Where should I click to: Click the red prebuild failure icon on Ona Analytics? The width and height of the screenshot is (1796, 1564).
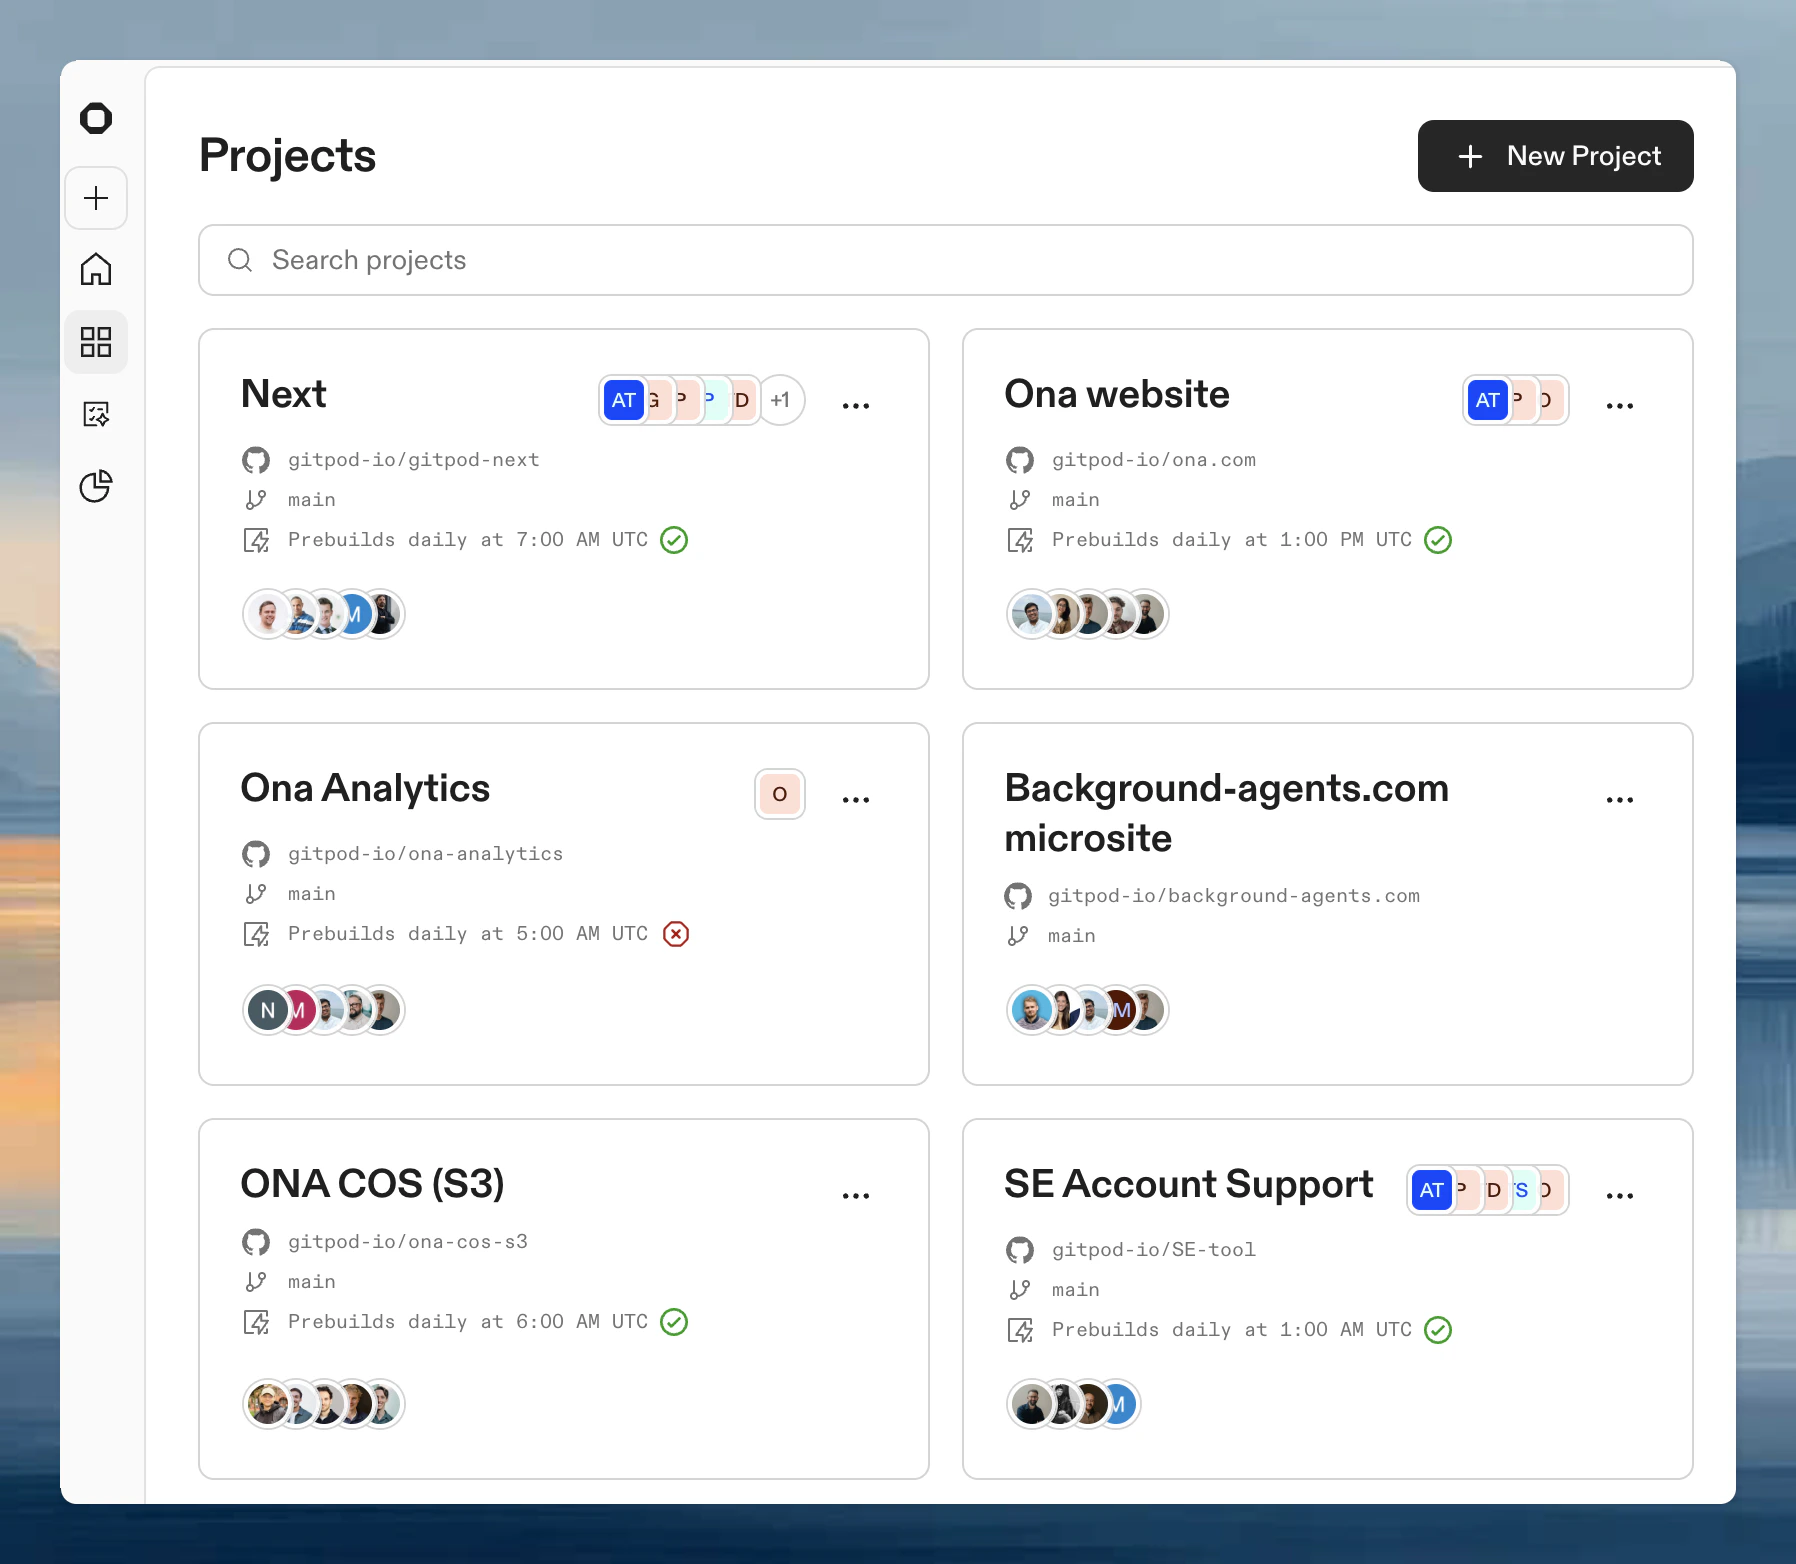pyautogui.click(x=676, y=934)
